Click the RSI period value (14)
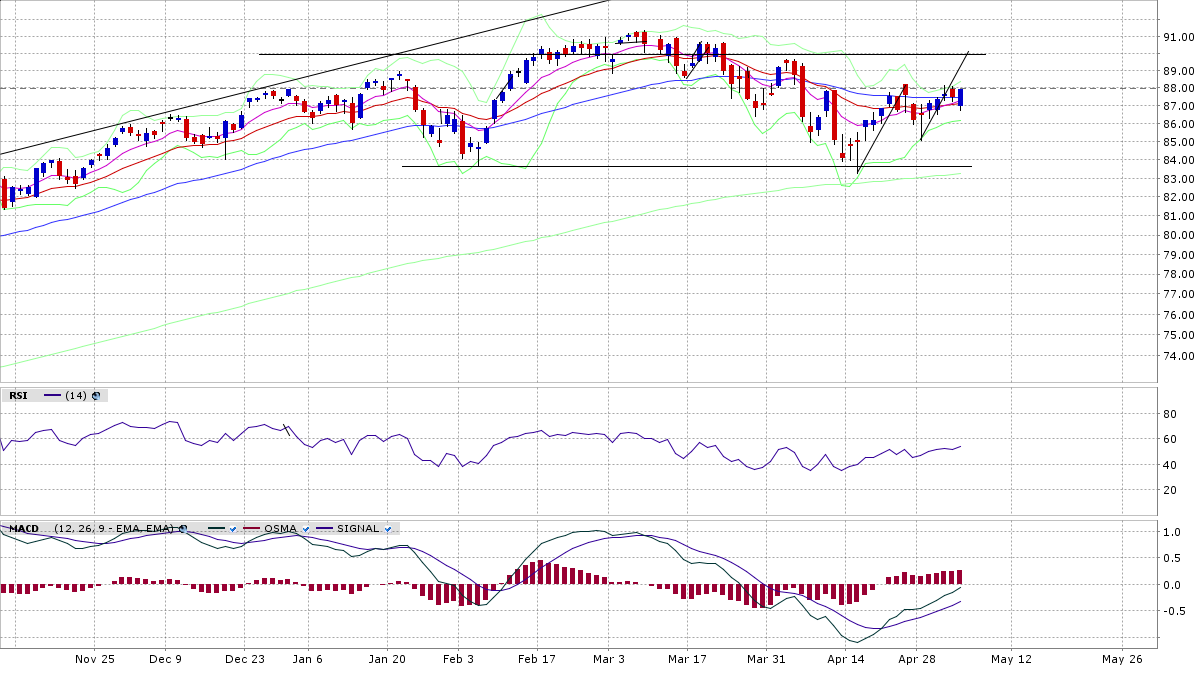Viewport: 1203px width, 673px height. pyautogui.click(x=76, y=395)
